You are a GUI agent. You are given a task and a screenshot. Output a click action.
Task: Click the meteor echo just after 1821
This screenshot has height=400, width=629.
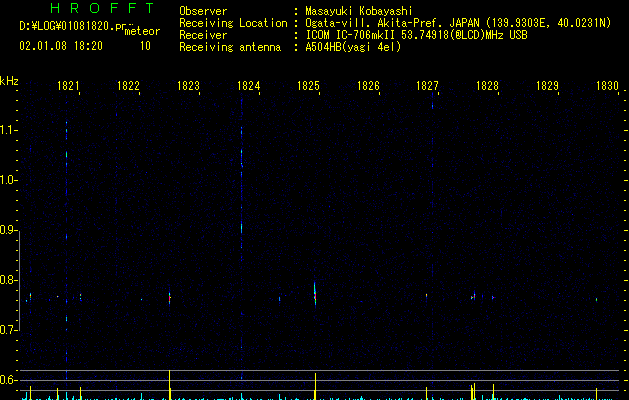pos(81,297)
